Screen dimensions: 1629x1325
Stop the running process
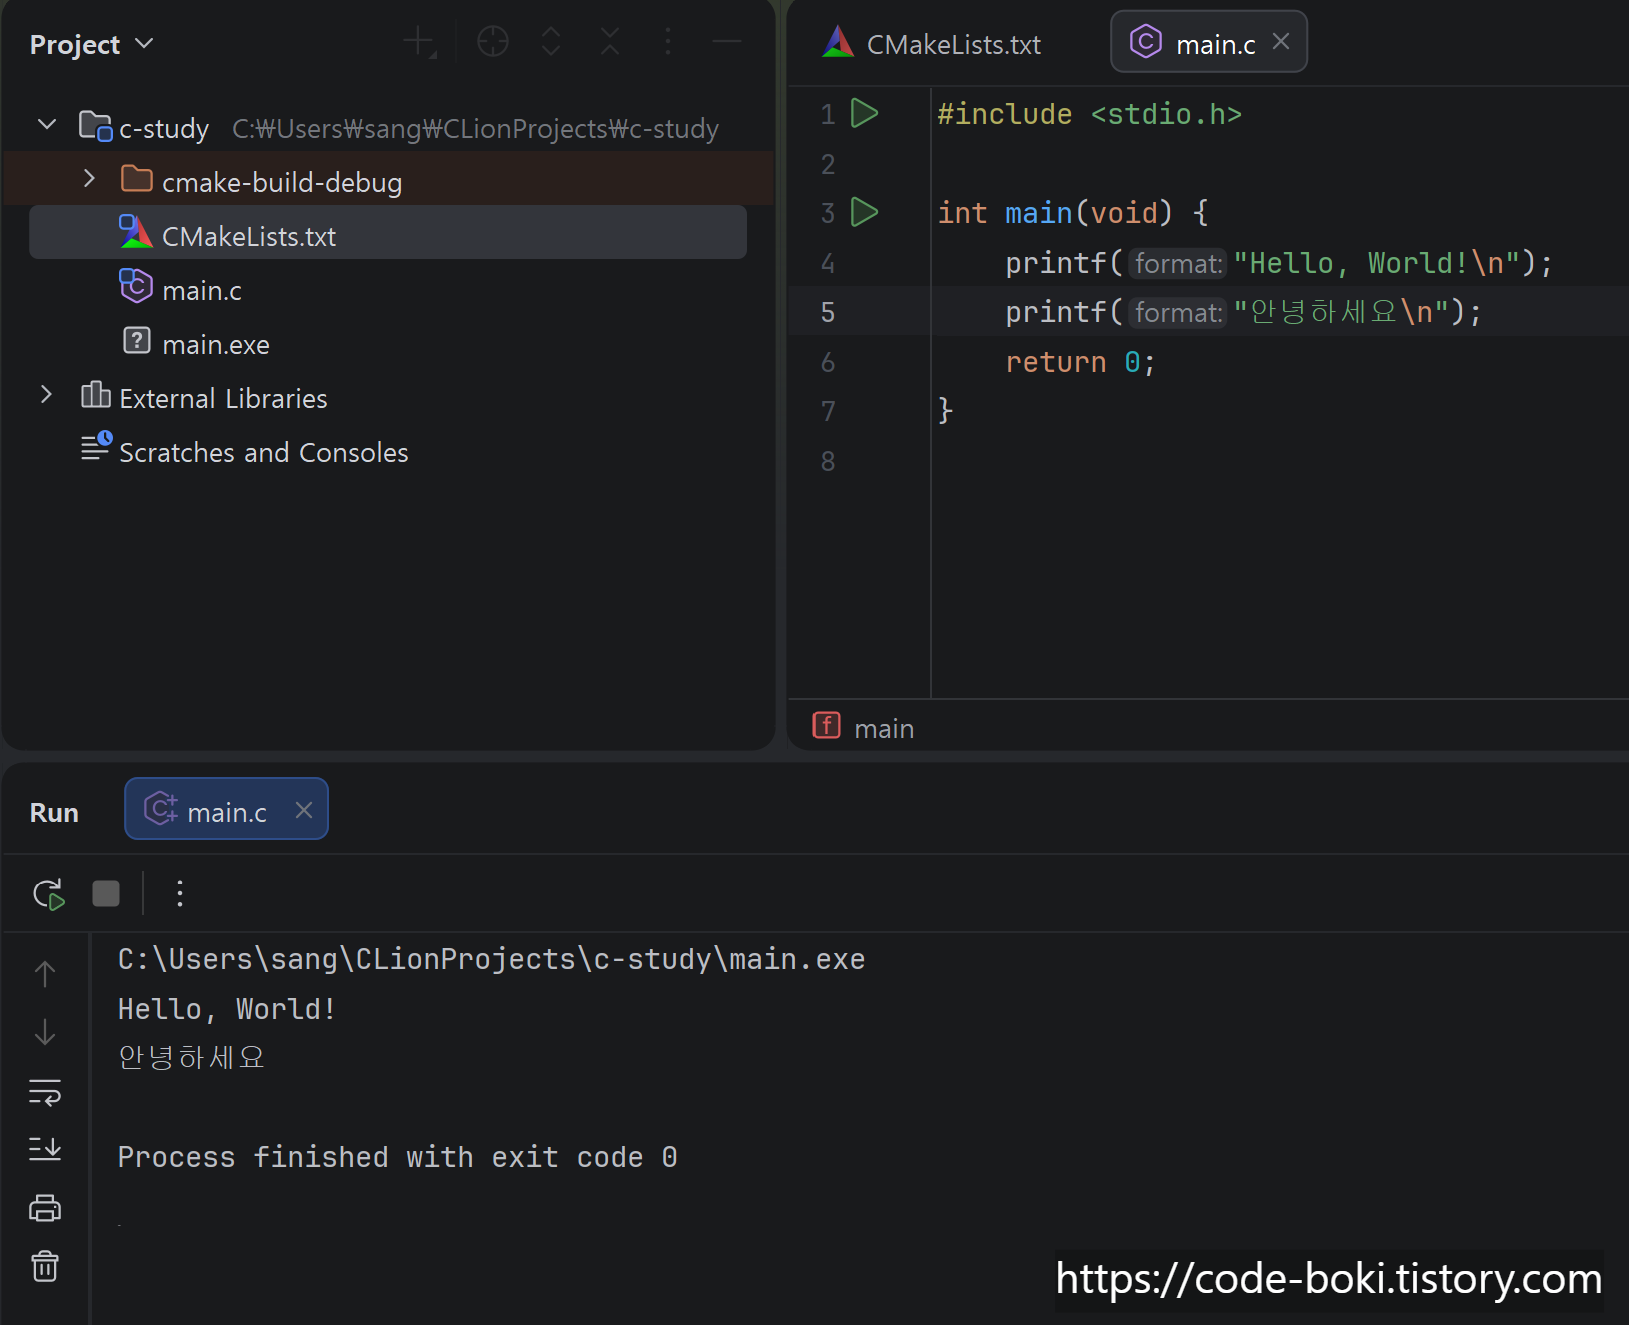coord(106,893)
